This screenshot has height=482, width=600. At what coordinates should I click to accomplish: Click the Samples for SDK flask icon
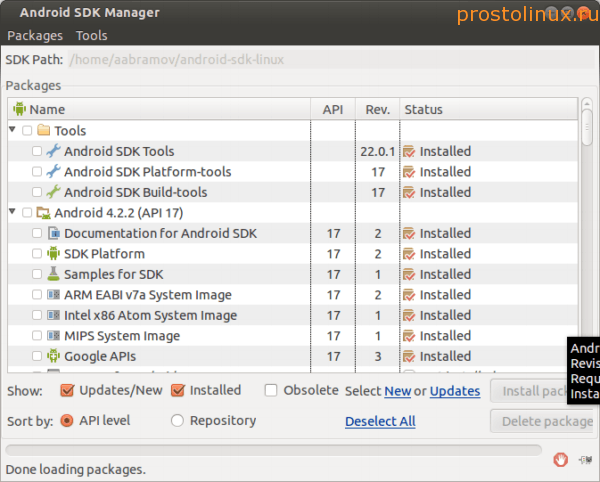[53, 274]
